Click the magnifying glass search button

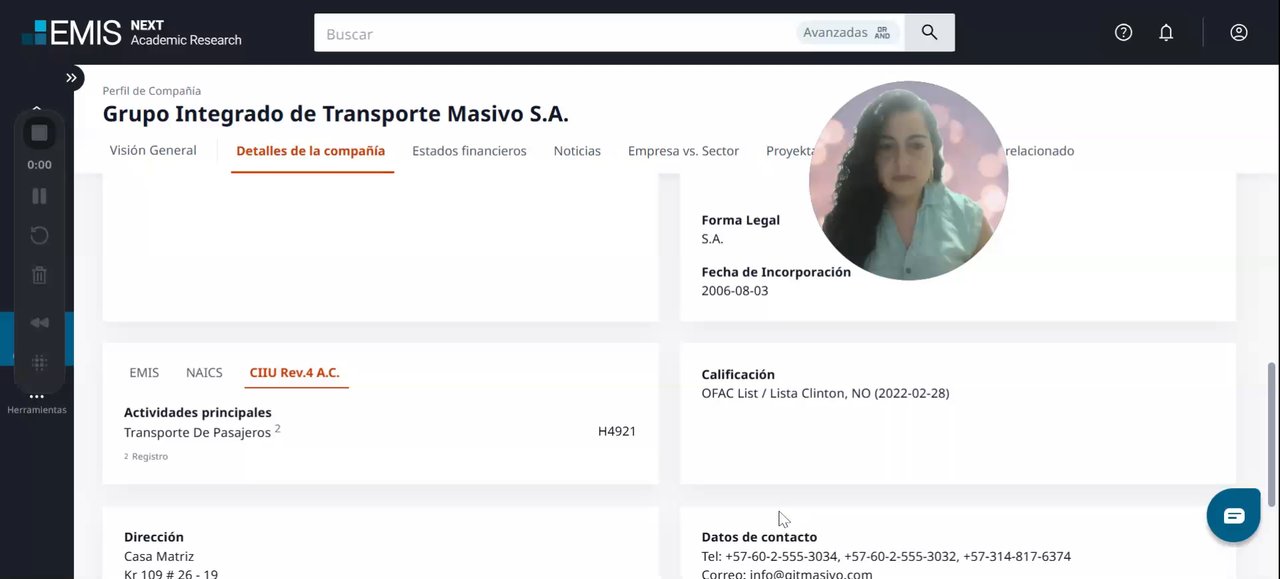(930, 33)
